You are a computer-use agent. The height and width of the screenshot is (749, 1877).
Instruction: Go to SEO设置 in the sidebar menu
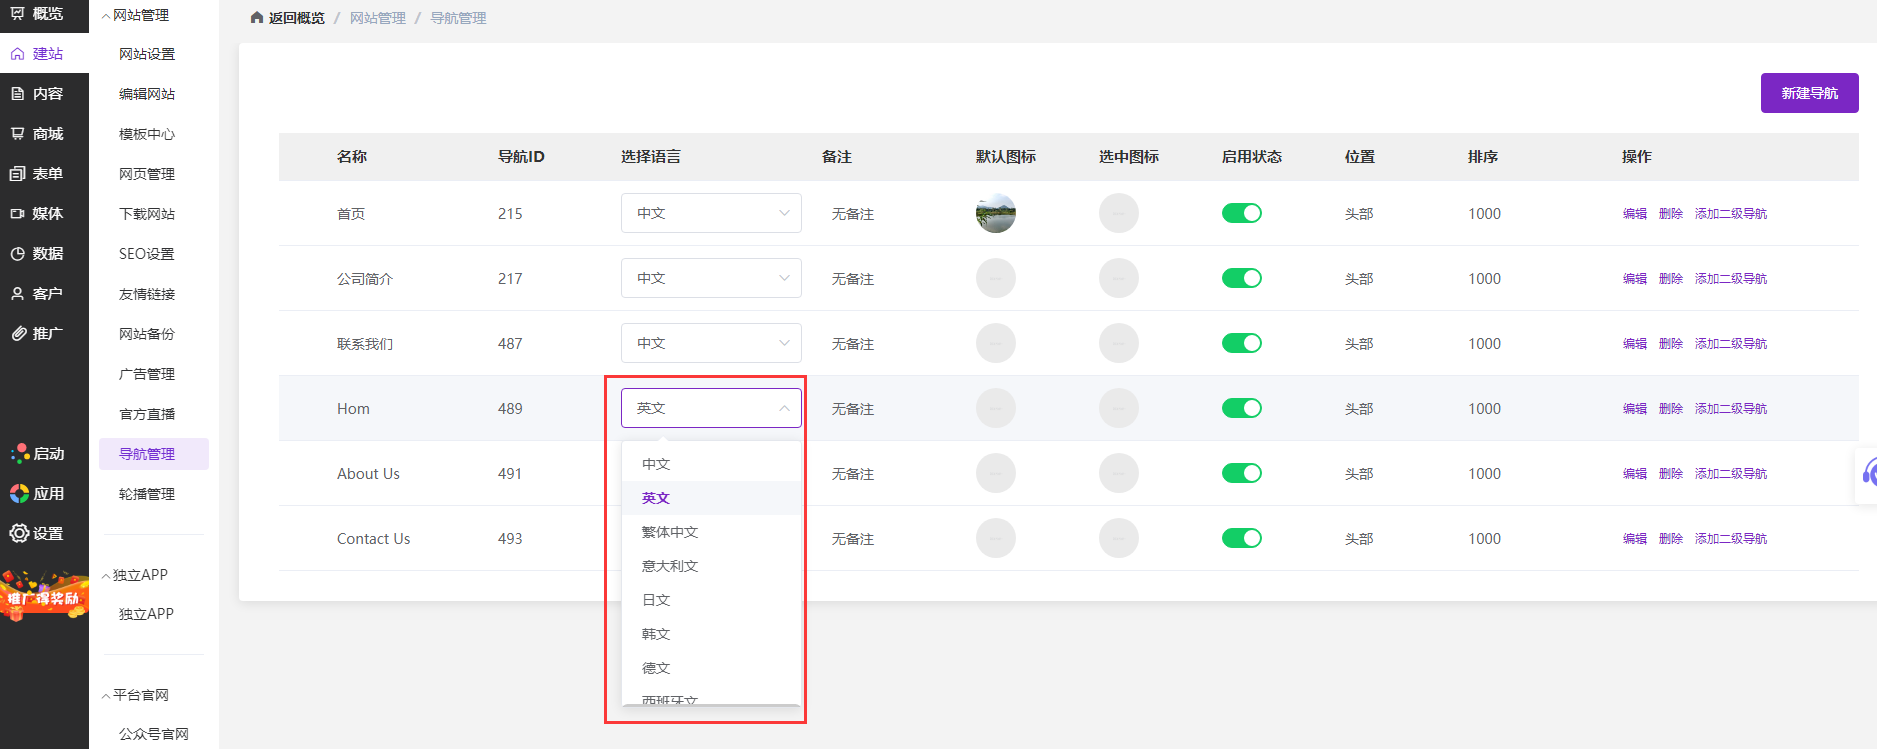tap(146, 254)
